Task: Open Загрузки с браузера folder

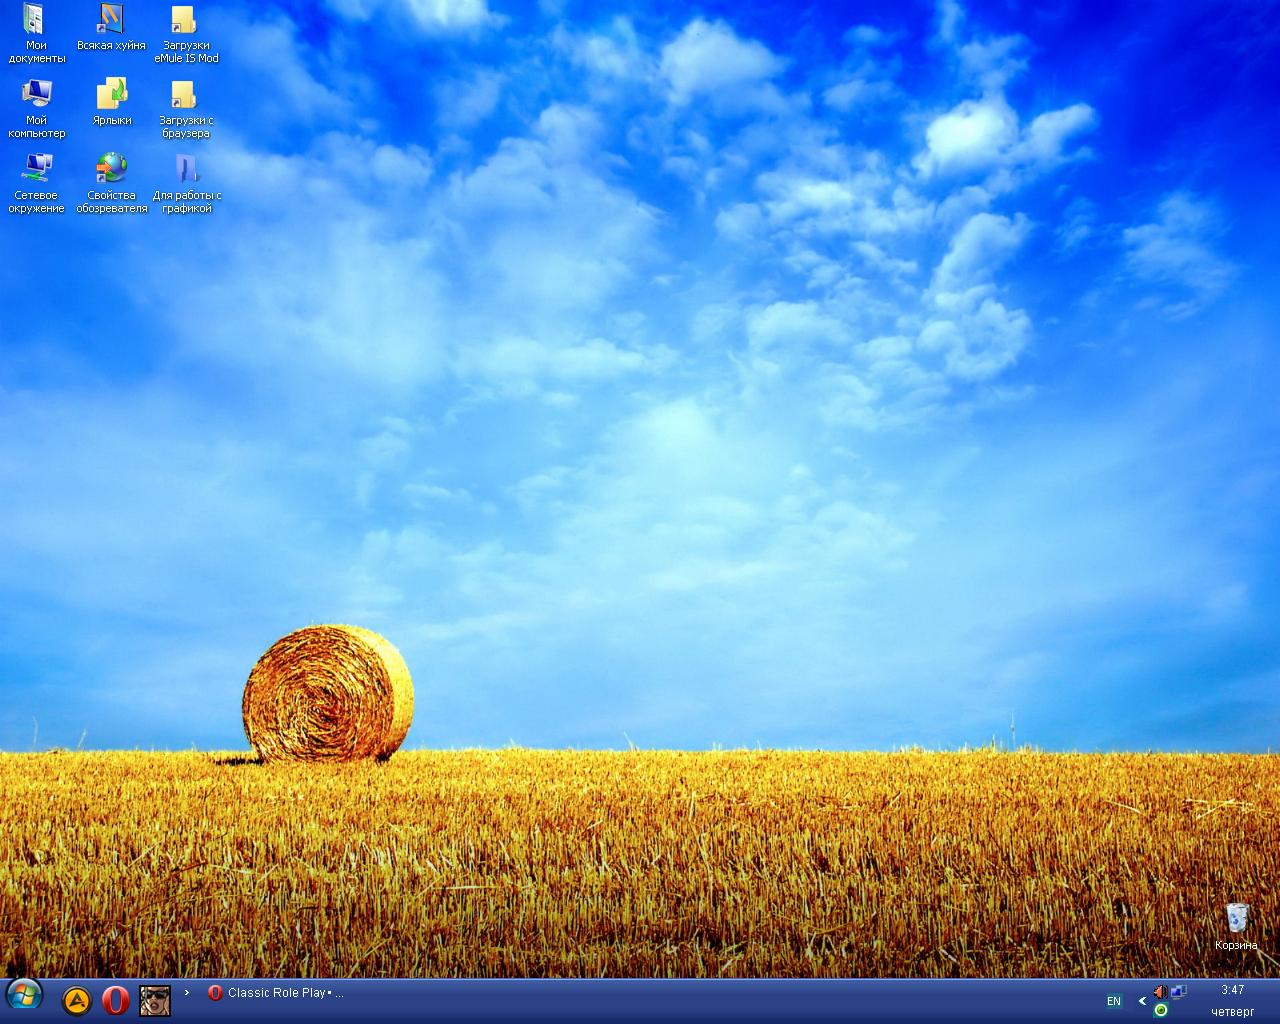Action: [186, 108]
